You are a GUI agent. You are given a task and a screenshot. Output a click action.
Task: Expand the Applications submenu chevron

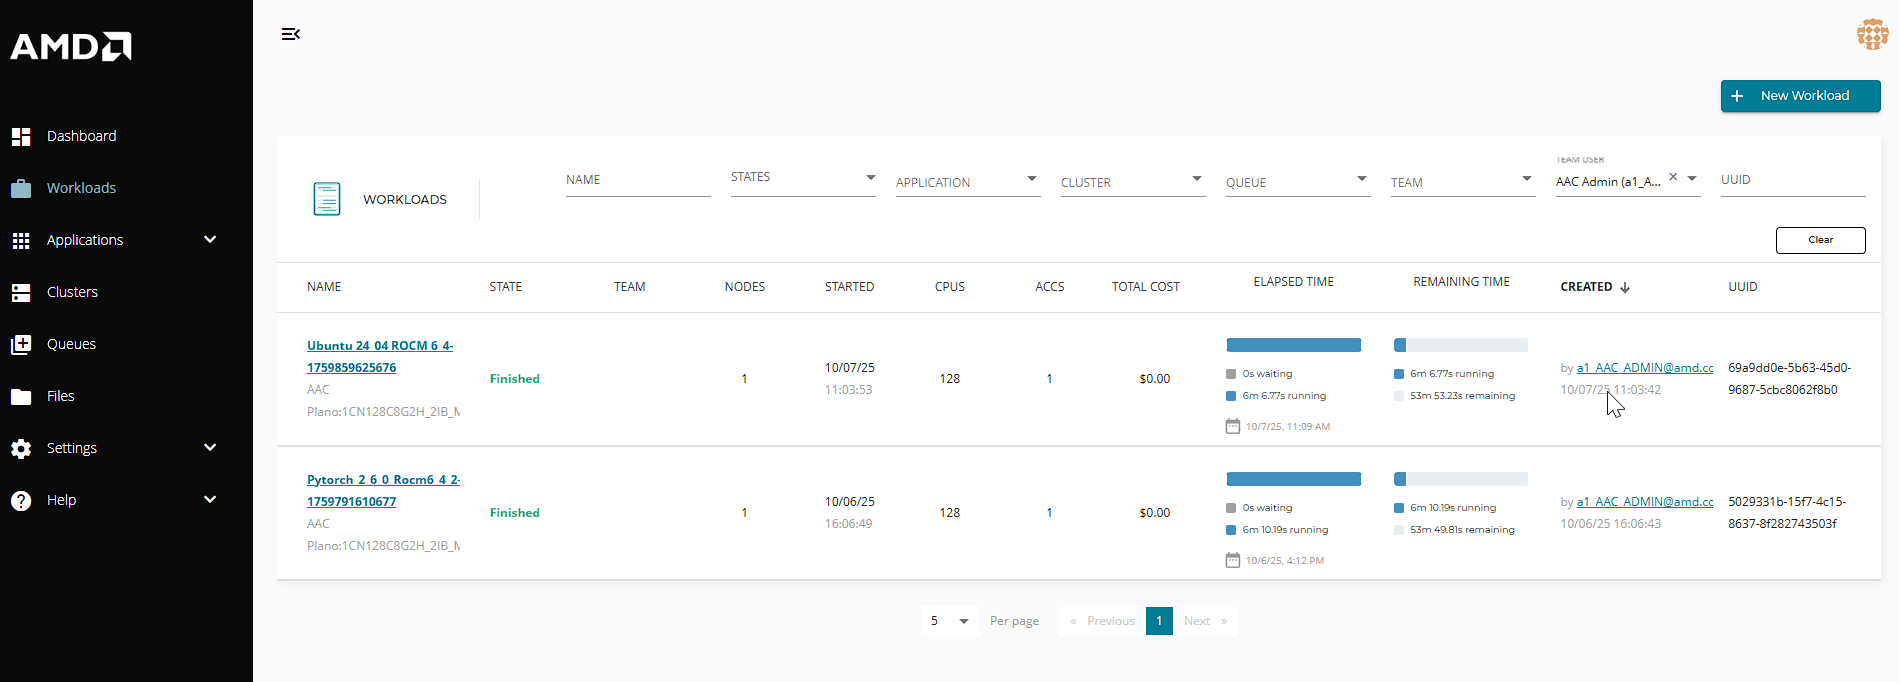click(x=210, y=240)
